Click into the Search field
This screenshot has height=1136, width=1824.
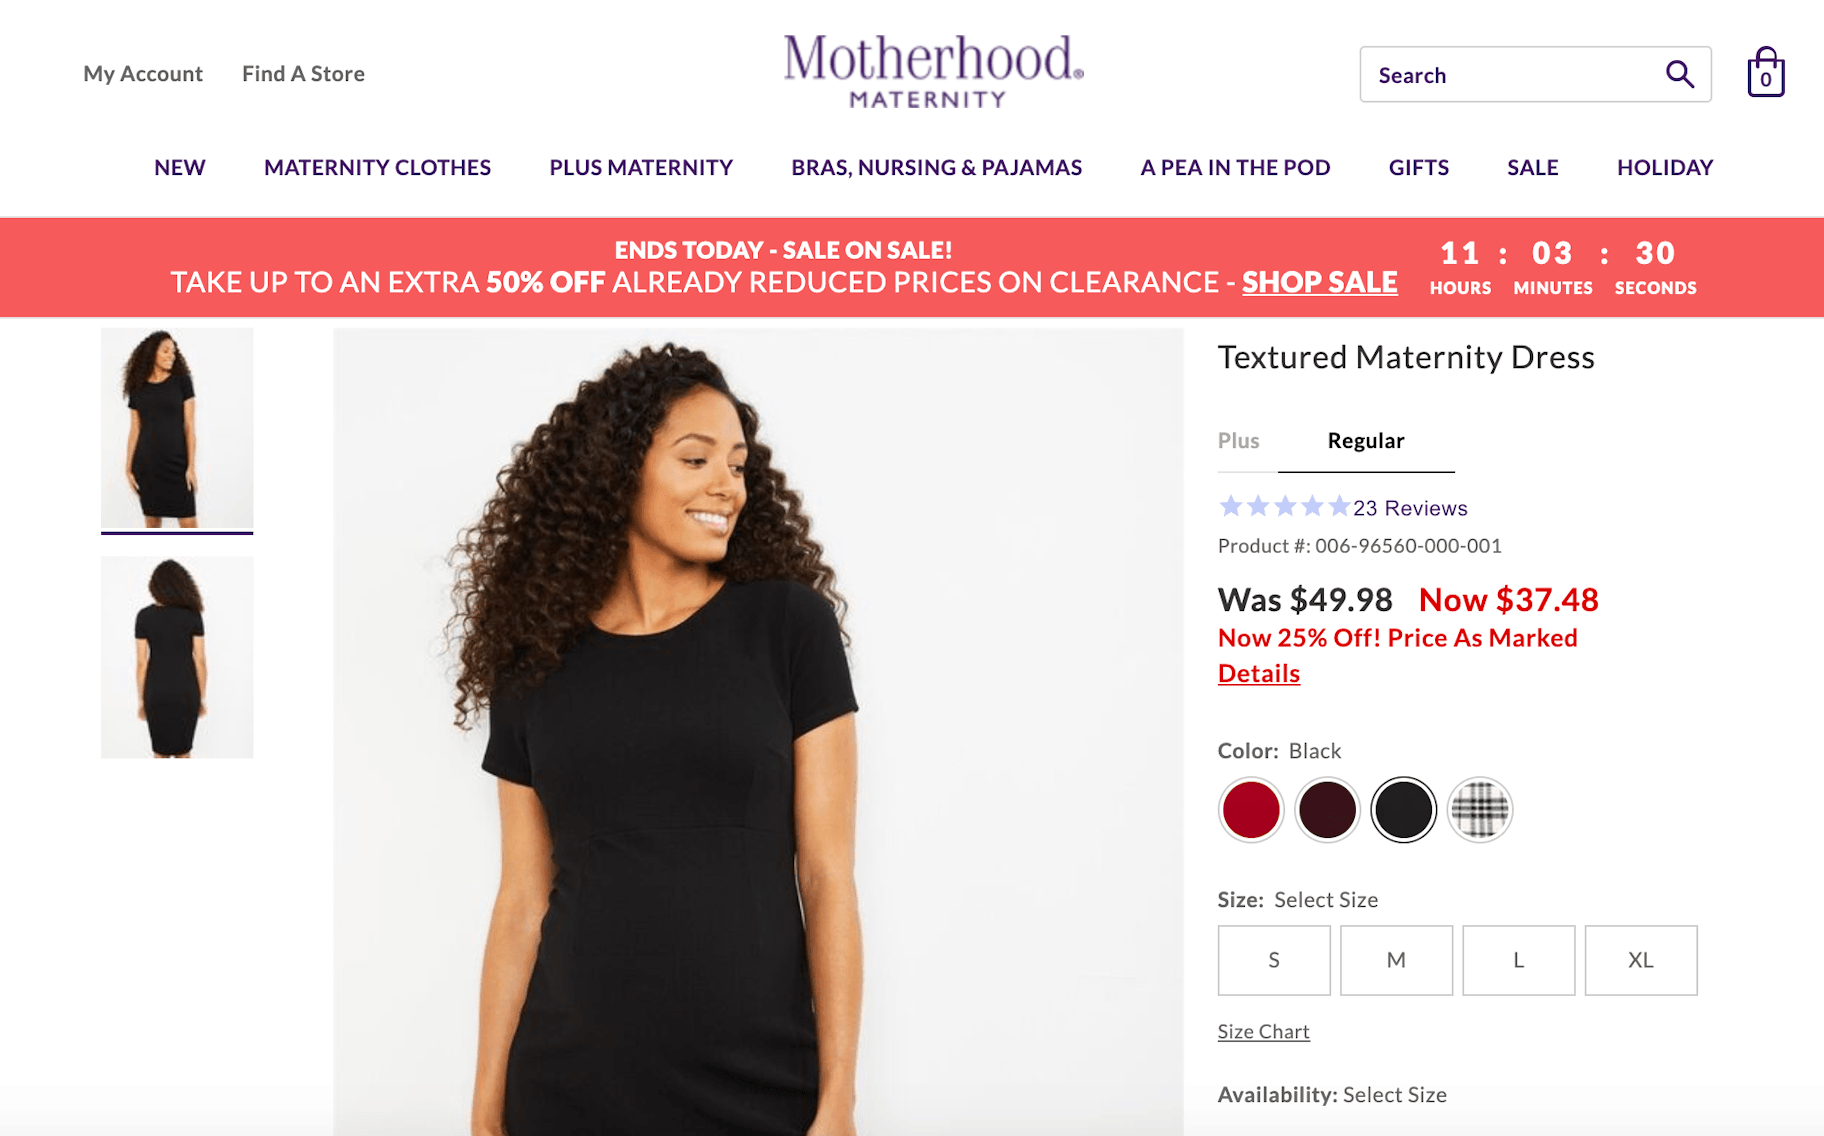pos(1505,75)
